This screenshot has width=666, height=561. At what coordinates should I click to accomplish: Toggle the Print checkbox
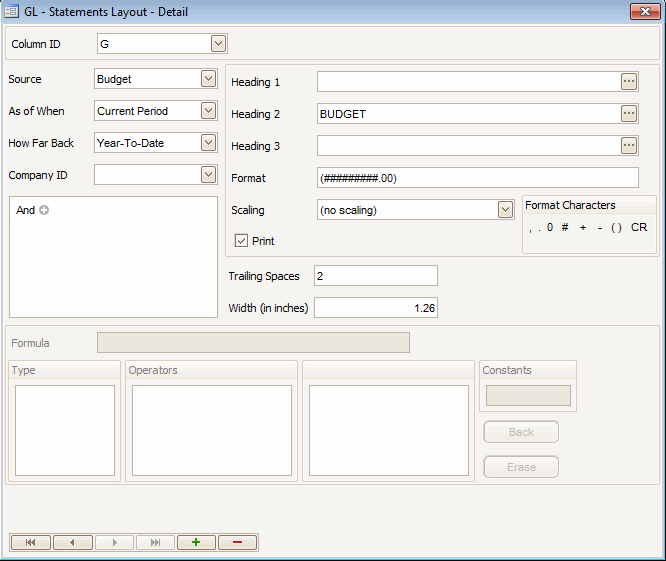[x=241, y=241]
